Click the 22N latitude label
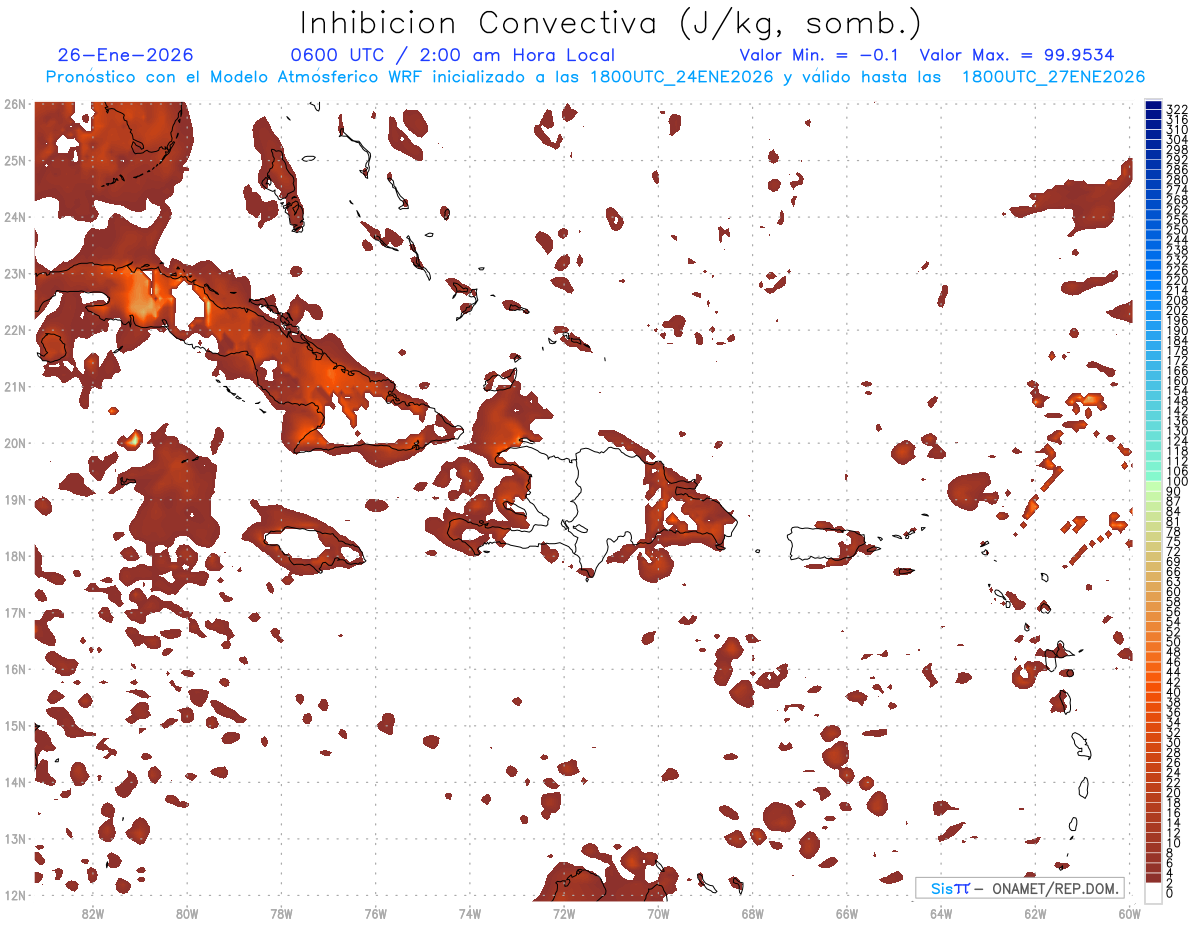This screenshot has height=927, width=1200. click(x=15, y=330)
